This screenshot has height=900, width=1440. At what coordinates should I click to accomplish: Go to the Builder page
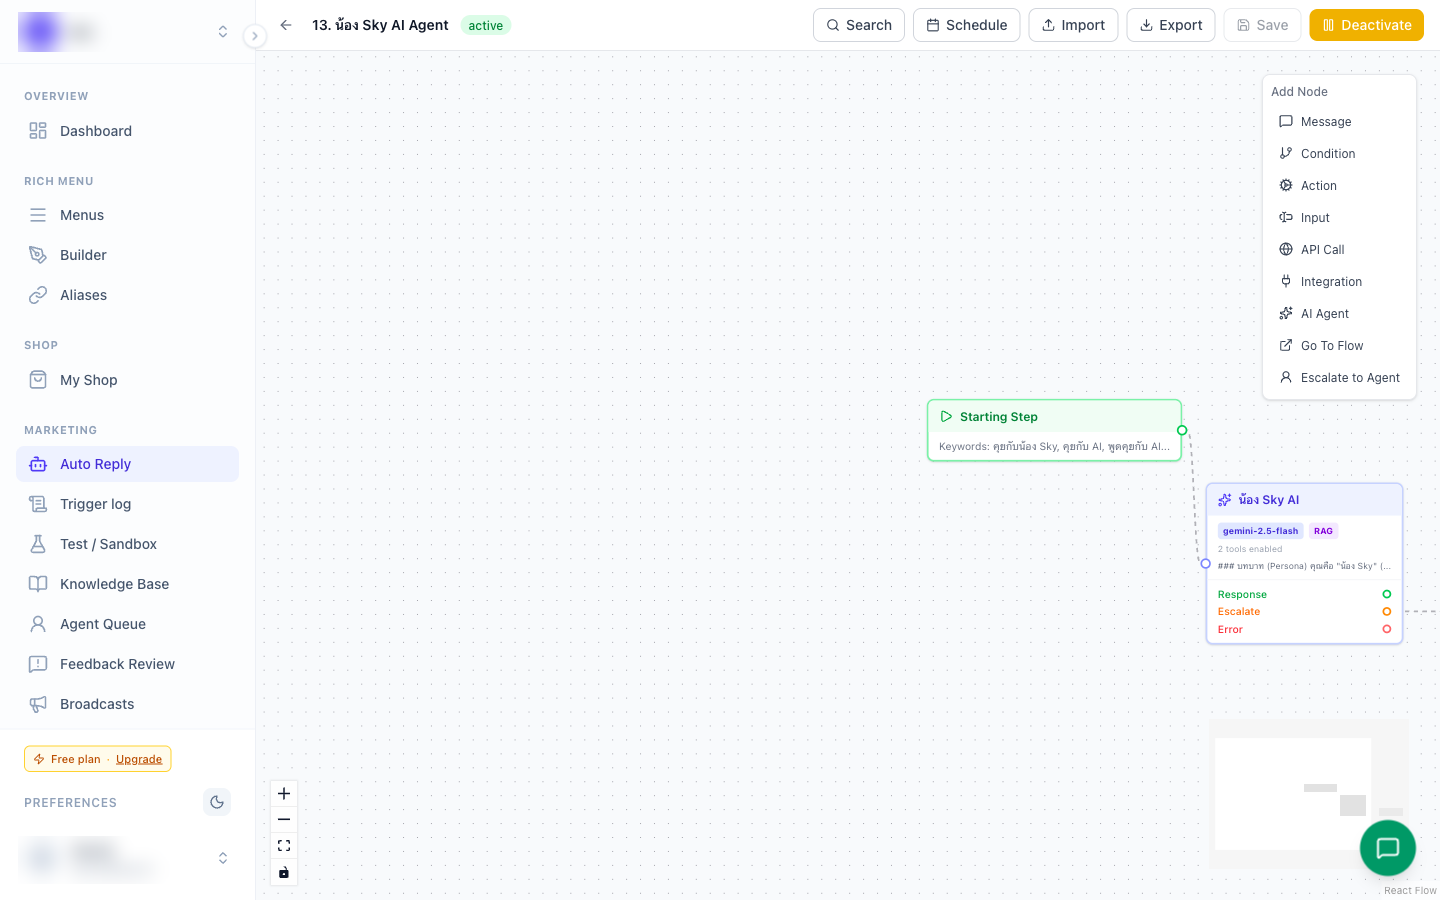click(127, 255)
